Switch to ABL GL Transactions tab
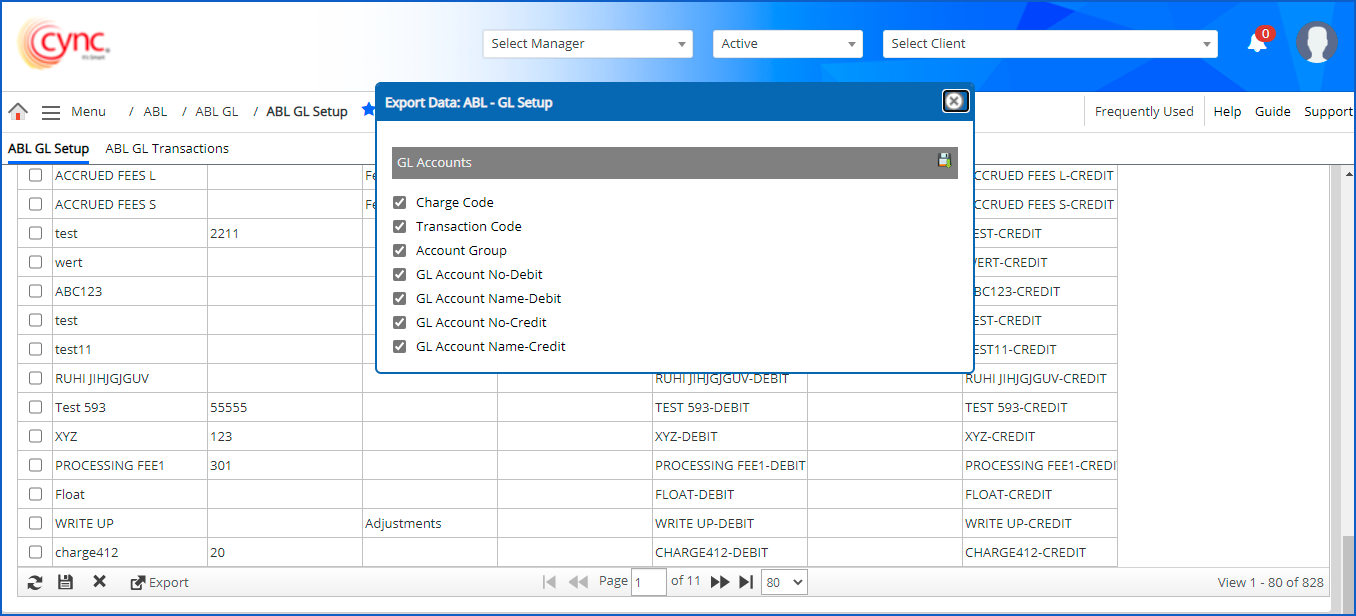The width and height of the screenshot is (1356, 616). point(167,149)
